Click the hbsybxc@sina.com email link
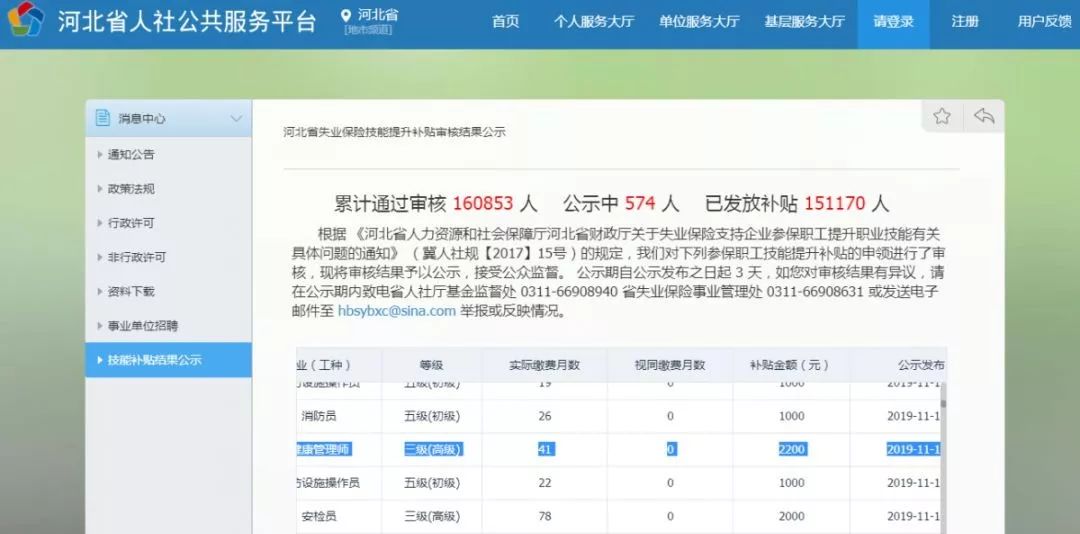 (396, 311)
